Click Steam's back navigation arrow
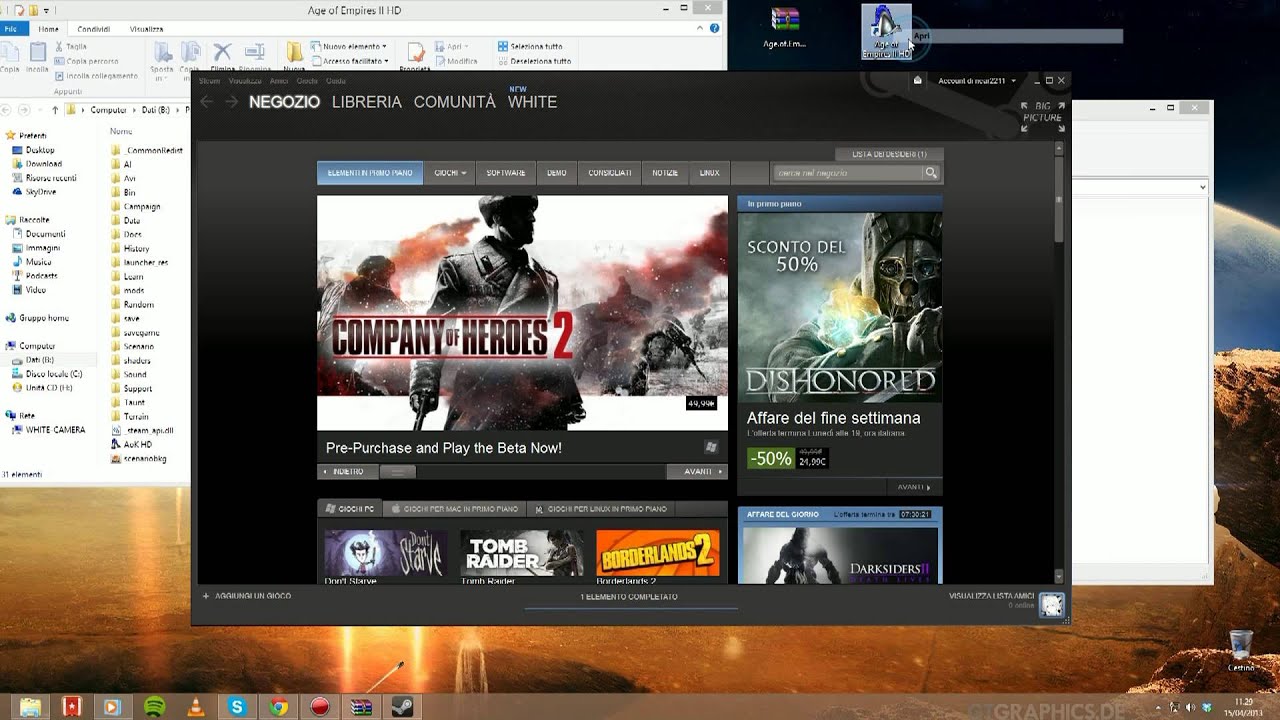The image size is (1280, 720). point(207,102)
